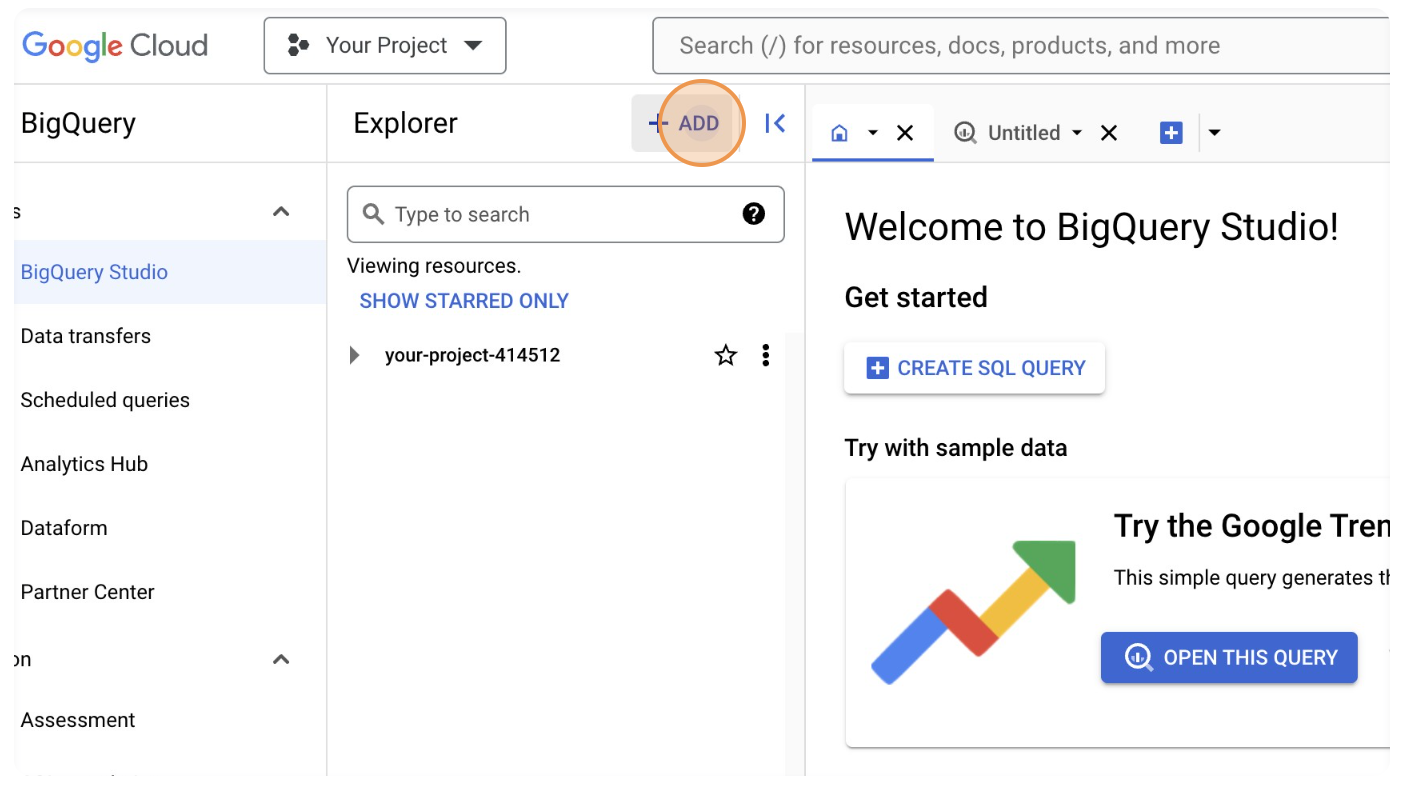Click the Google Cloud logo
This screenshot has width=1410, height=792.
click(x=115, y=46)
